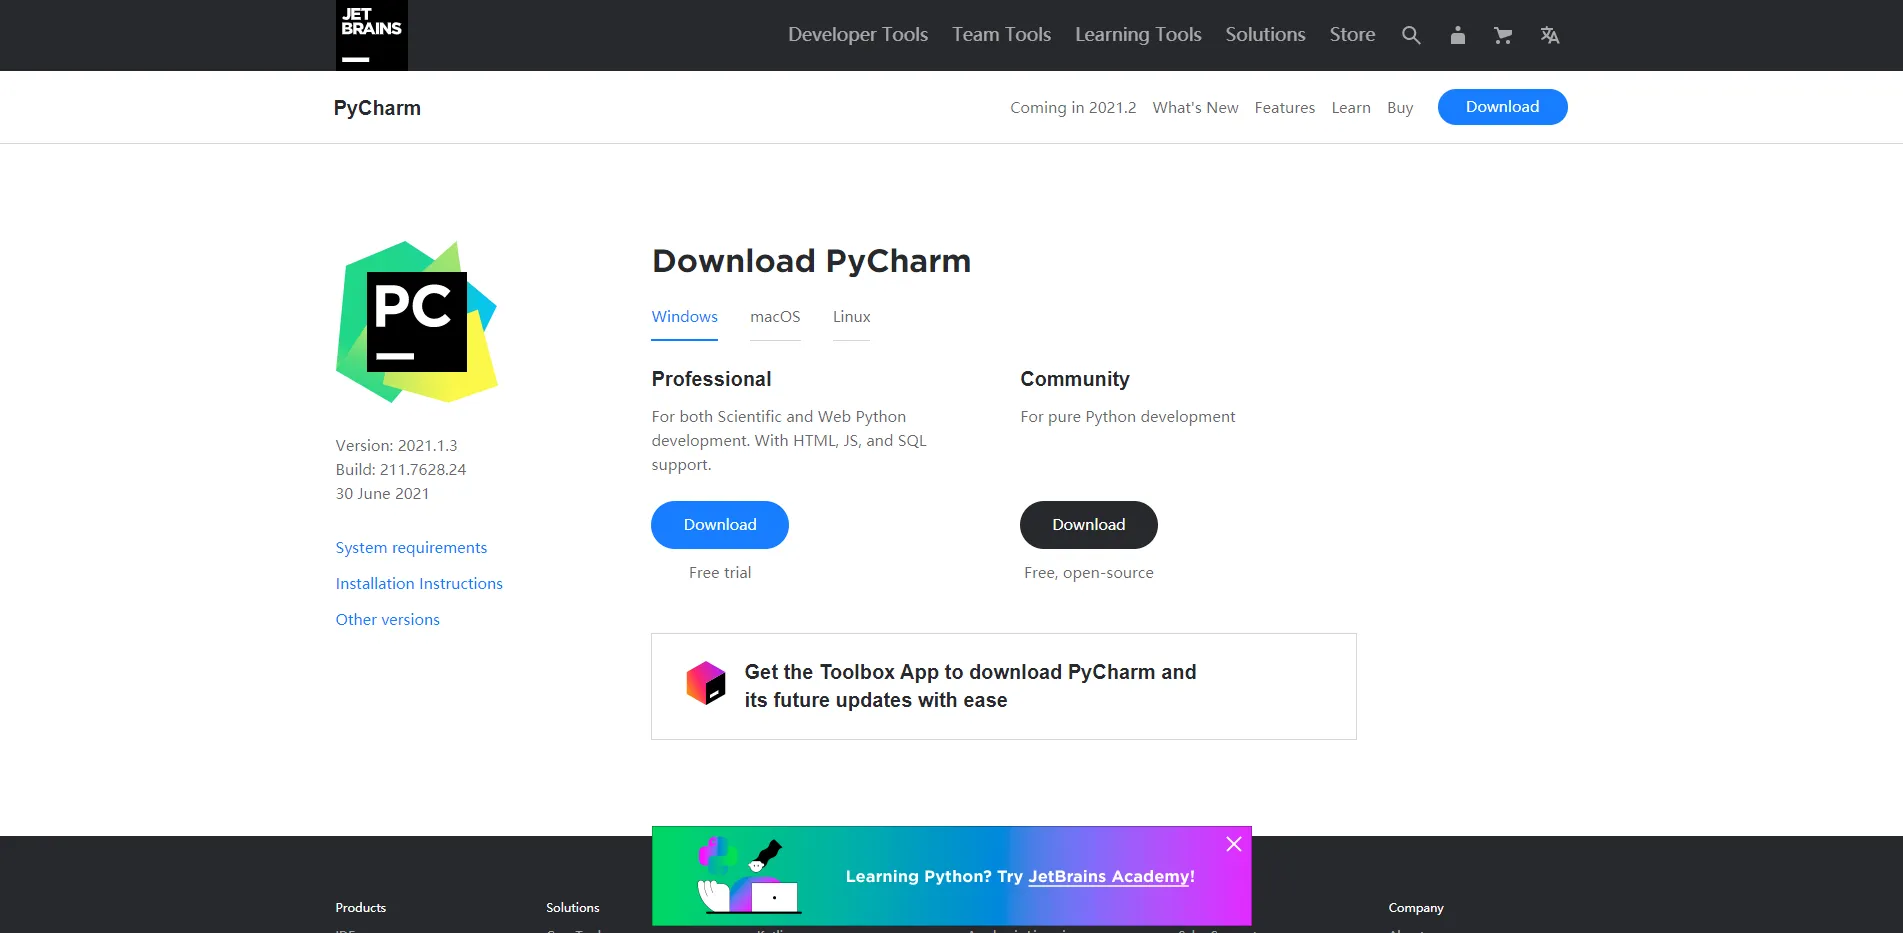The width and height of the screenshot is (1903, 933).
Task: Click the JetBrains logo
Action: tap(372, 35)
